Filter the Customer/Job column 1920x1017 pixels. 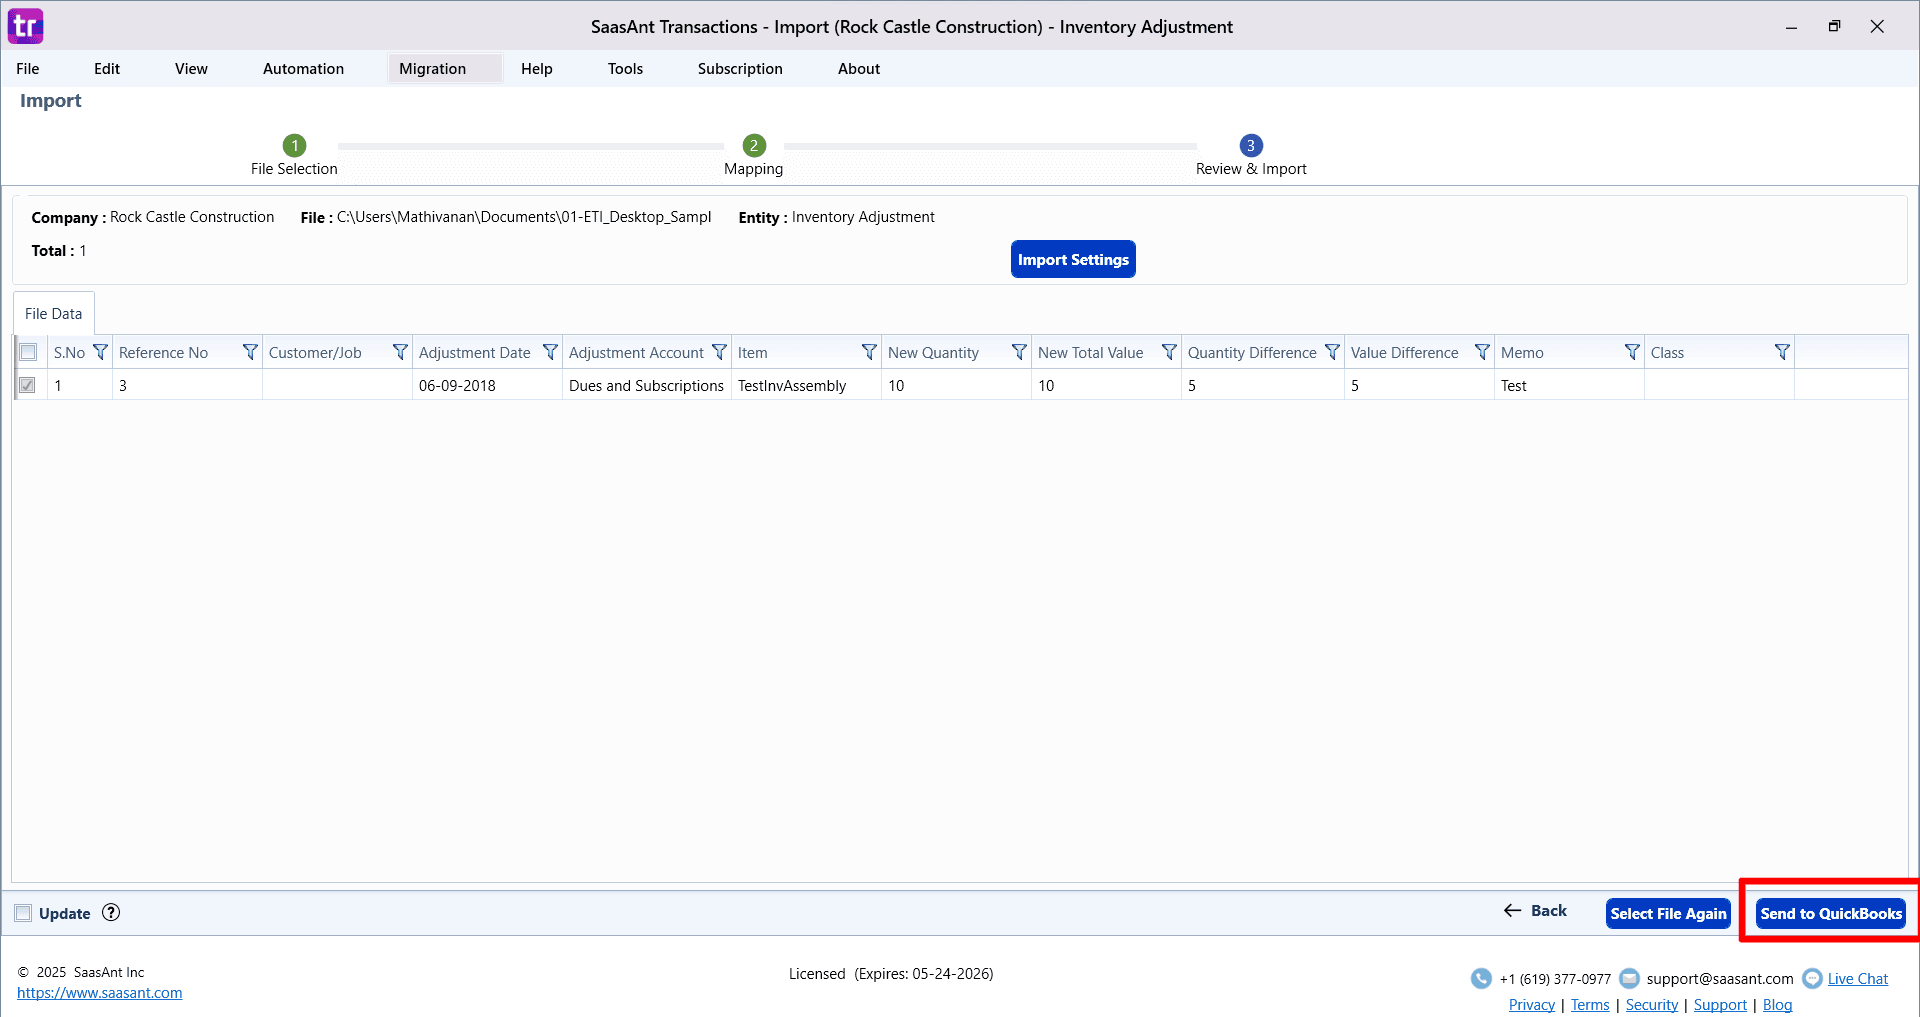400,352
